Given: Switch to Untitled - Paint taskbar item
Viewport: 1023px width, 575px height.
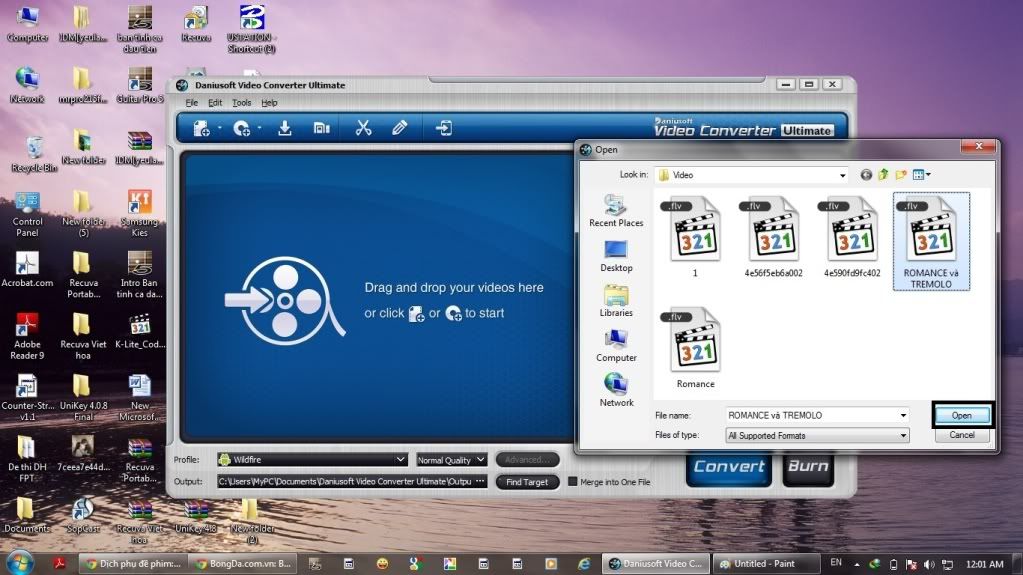Looking at the screenshot, I should pos(766,563).
